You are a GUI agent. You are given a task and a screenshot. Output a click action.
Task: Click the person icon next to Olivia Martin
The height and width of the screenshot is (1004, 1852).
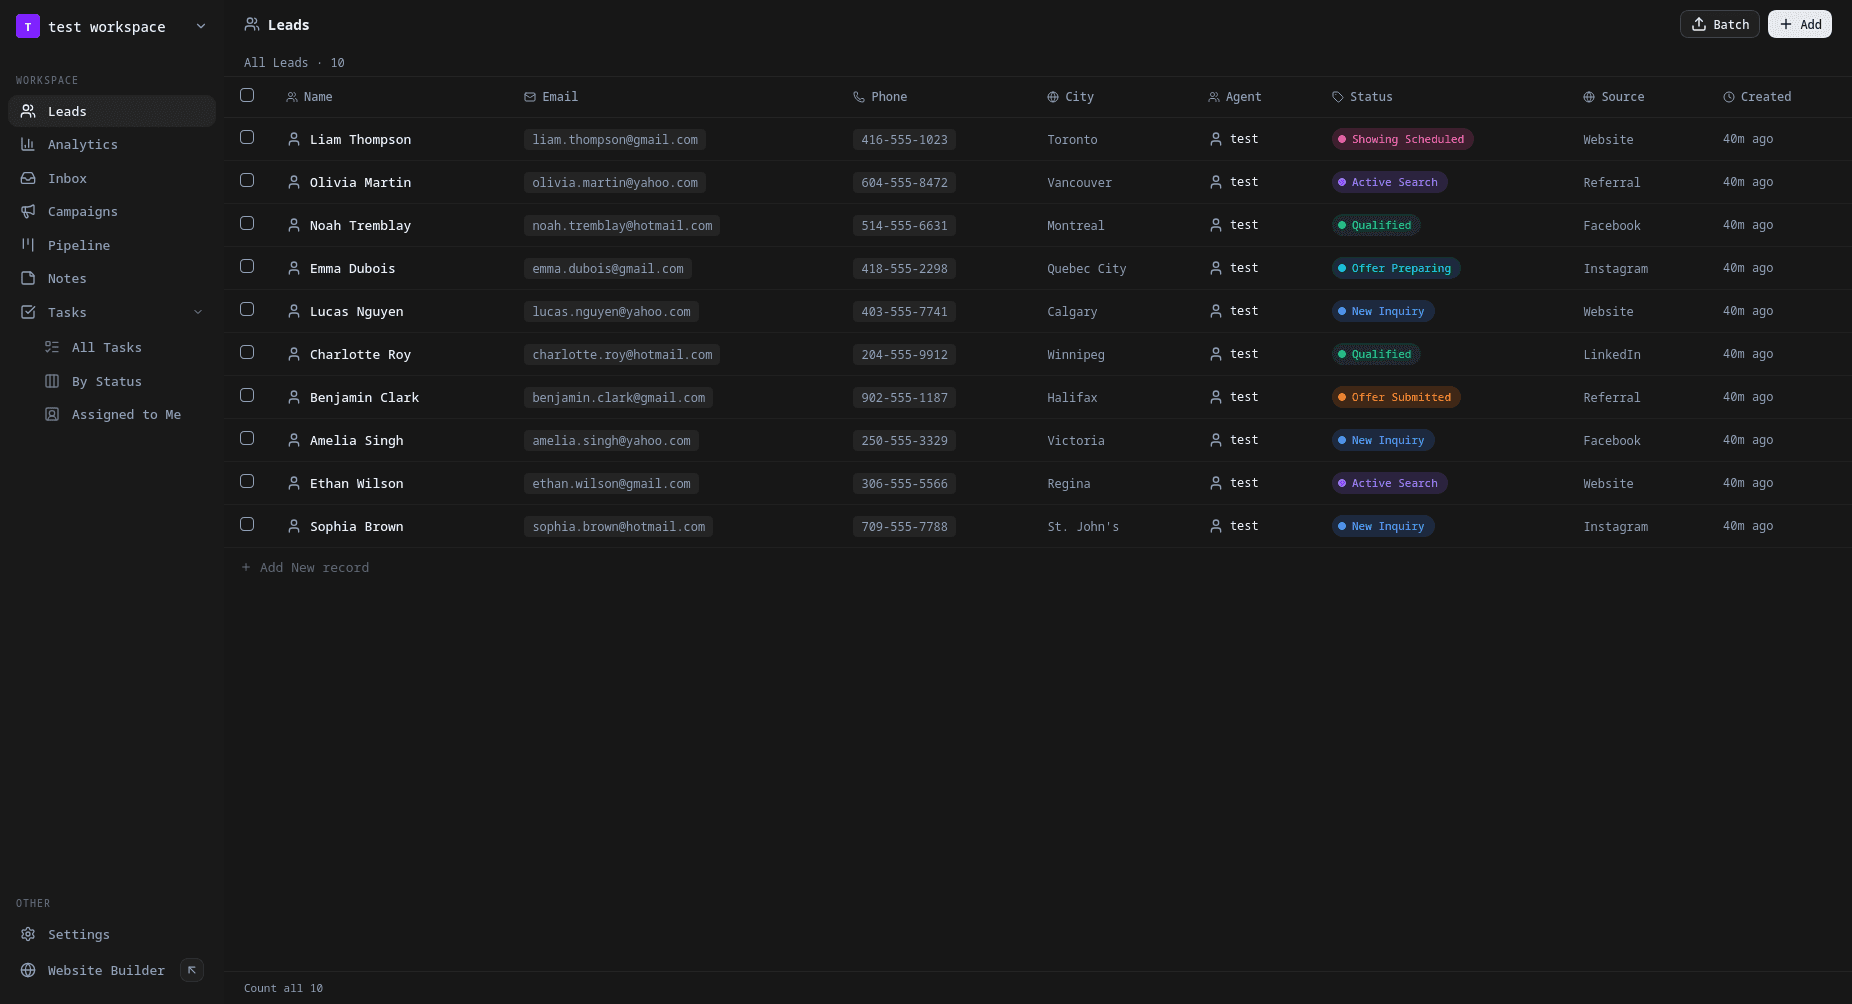pos(294,182)
